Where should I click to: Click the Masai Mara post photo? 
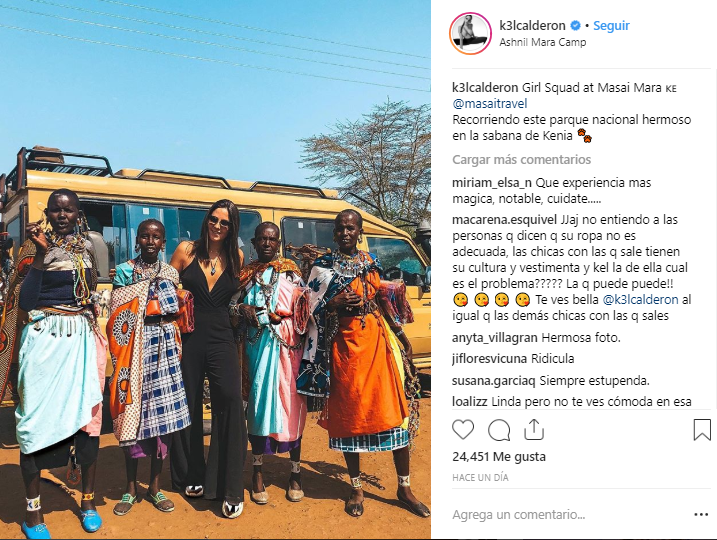point(215,270)
